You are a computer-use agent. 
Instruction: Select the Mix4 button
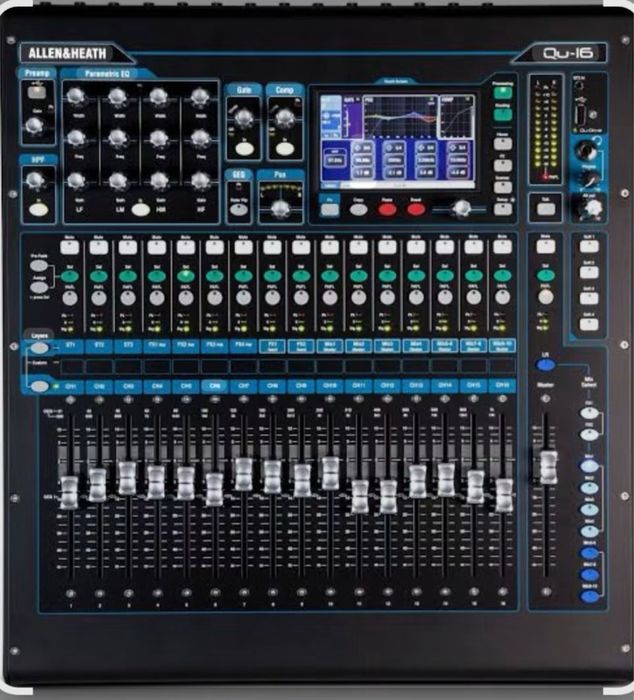coord(589,531)
